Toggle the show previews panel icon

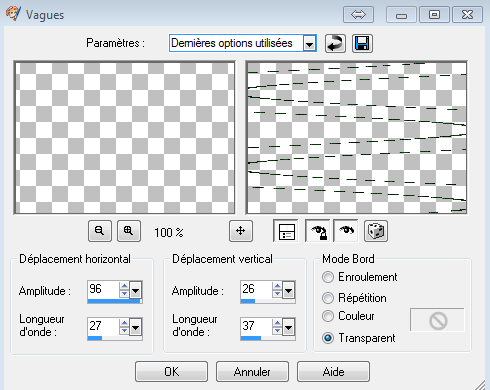286,231
